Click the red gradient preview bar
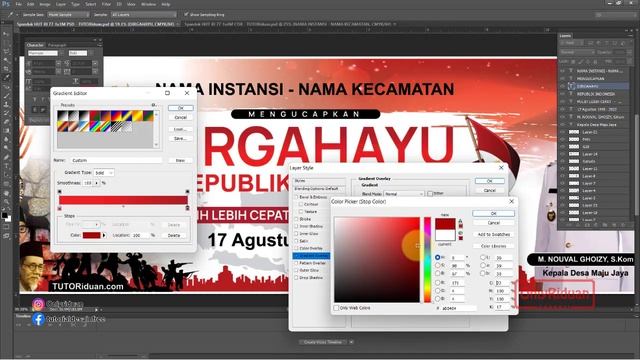This screenshot has width=640, height=360. pos(123,200)
